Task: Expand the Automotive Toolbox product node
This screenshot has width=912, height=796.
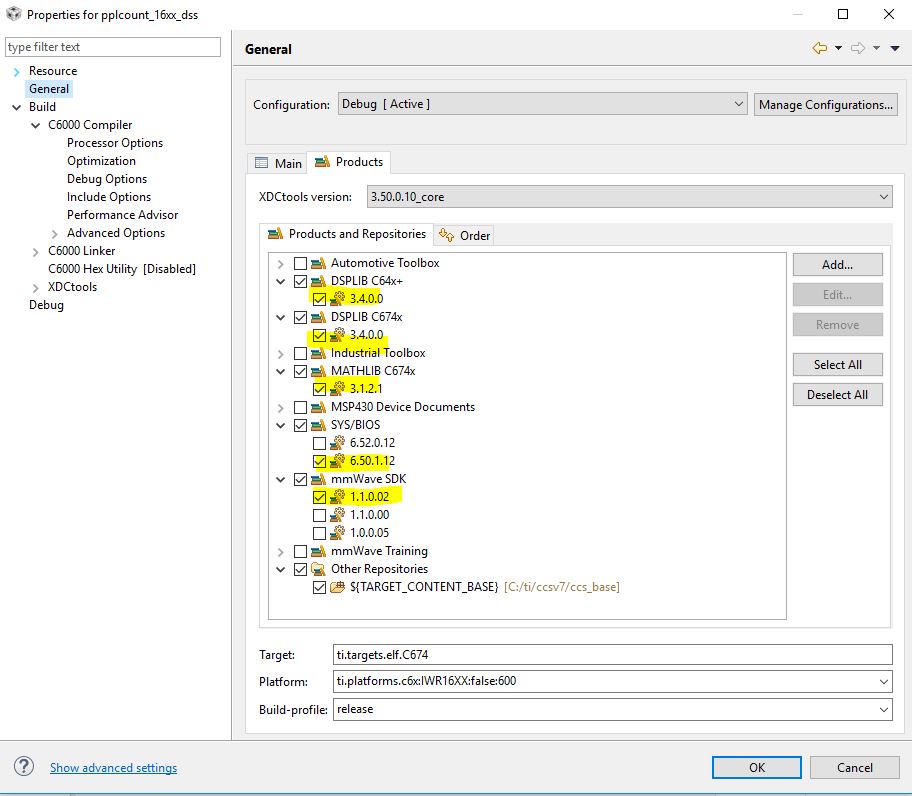Action: point(280,264)
